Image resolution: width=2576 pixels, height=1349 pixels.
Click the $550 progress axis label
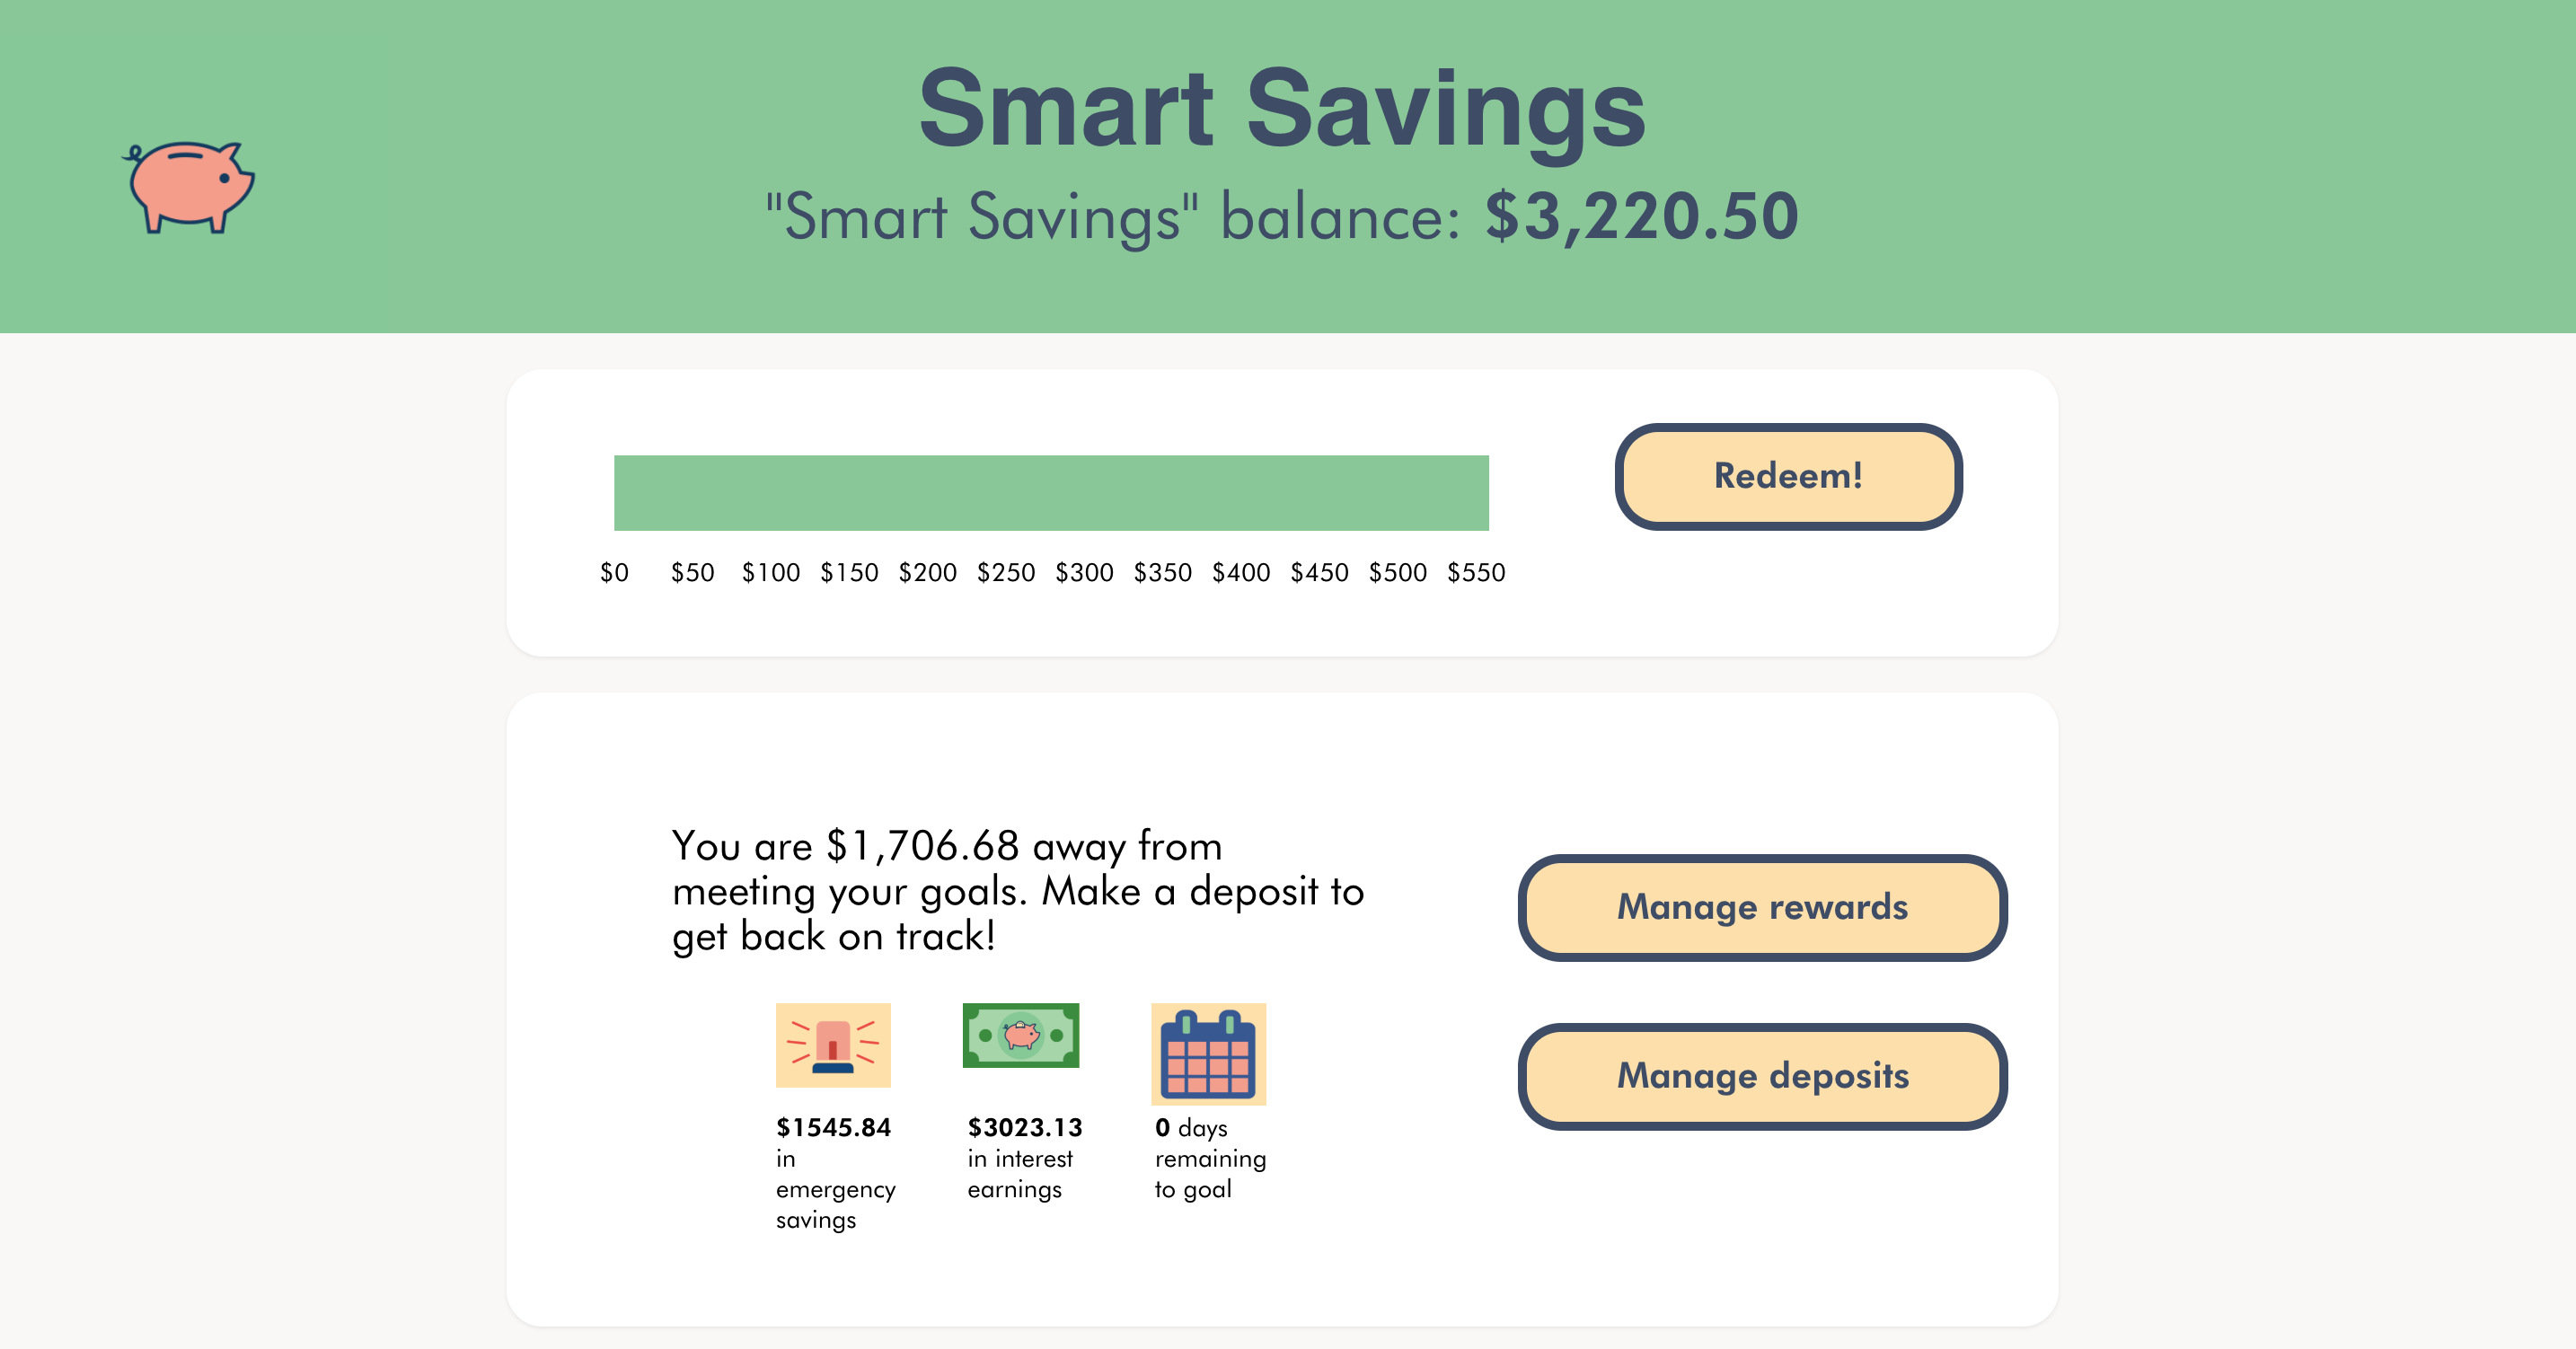point(1476,572)
